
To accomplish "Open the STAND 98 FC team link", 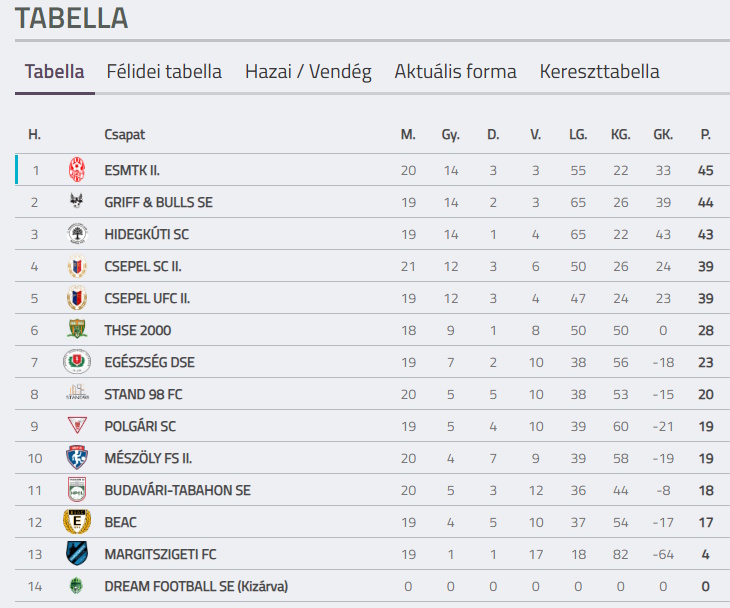I will pos(143,394).
